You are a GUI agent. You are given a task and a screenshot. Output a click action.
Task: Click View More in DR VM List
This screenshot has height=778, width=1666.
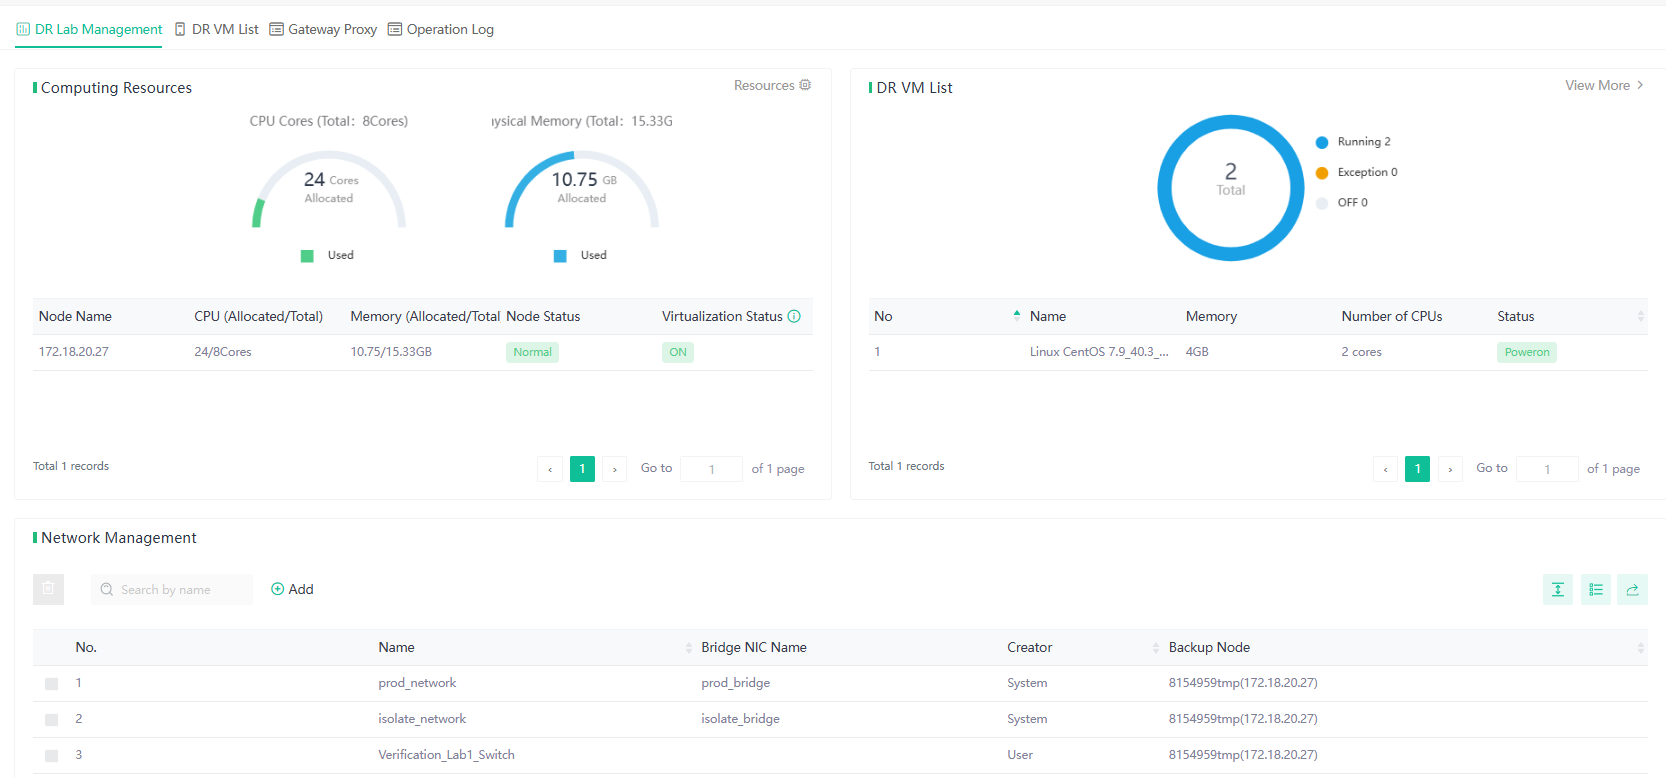click(1603, 85)
